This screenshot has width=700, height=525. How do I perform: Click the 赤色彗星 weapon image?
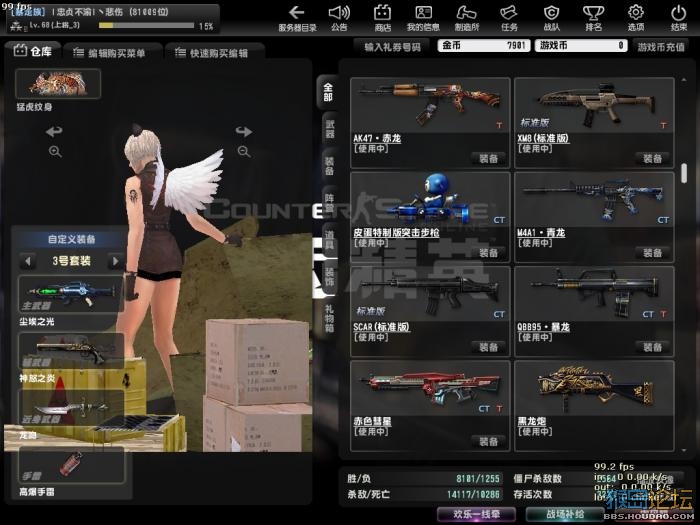[x=430, y=388]
